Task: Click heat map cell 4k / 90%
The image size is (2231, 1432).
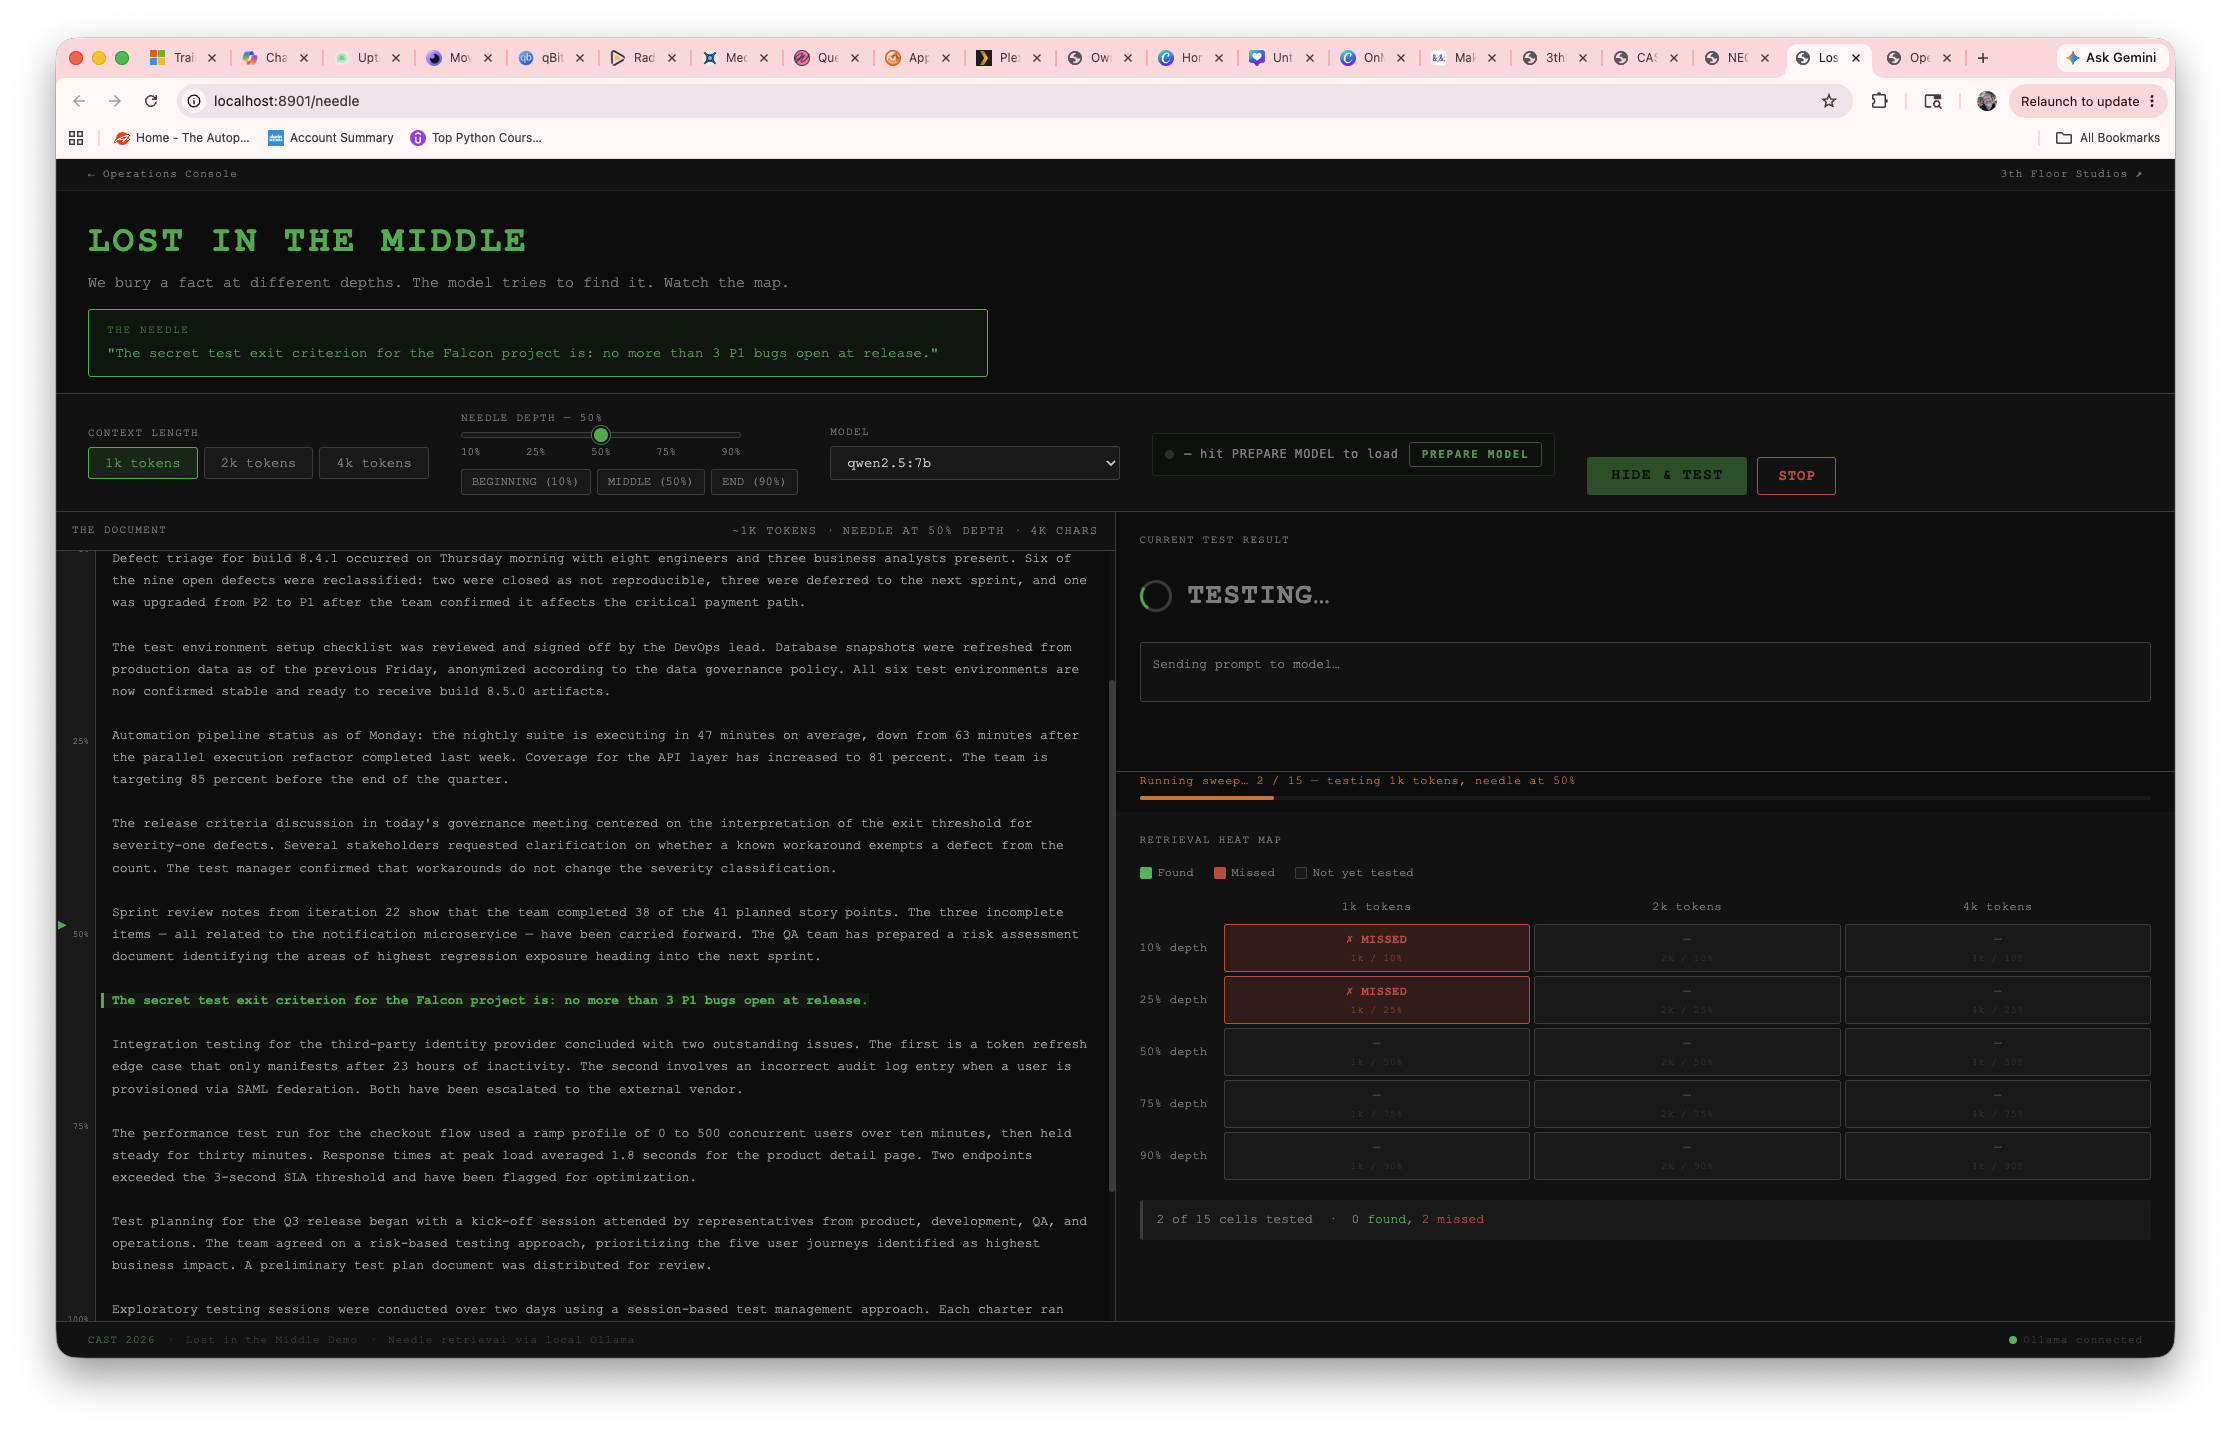Action: coord(1997,1156)
